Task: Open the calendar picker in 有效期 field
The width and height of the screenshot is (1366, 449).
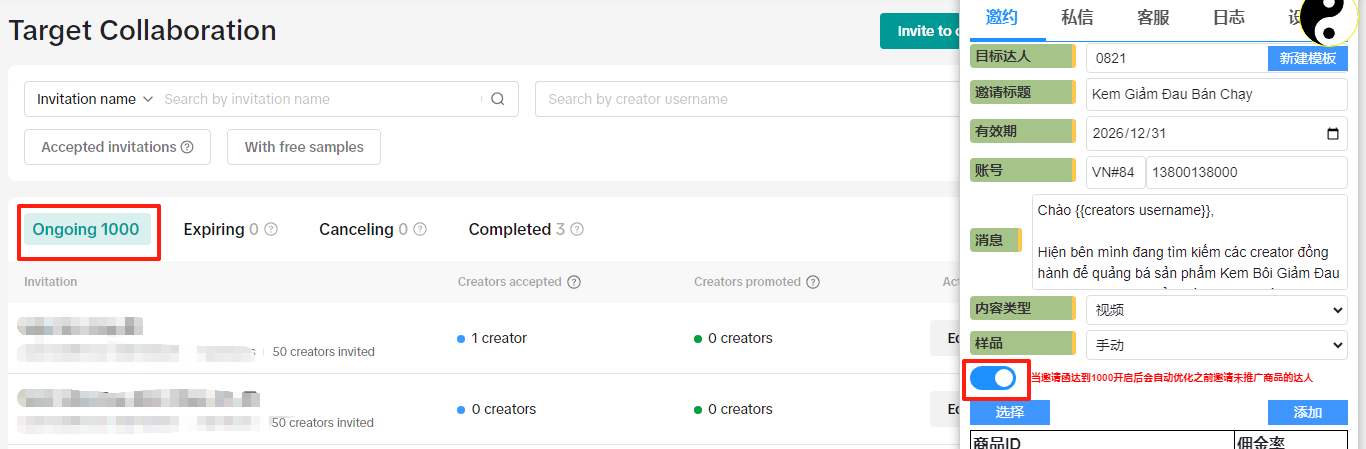Action: tap(1332, 134)
